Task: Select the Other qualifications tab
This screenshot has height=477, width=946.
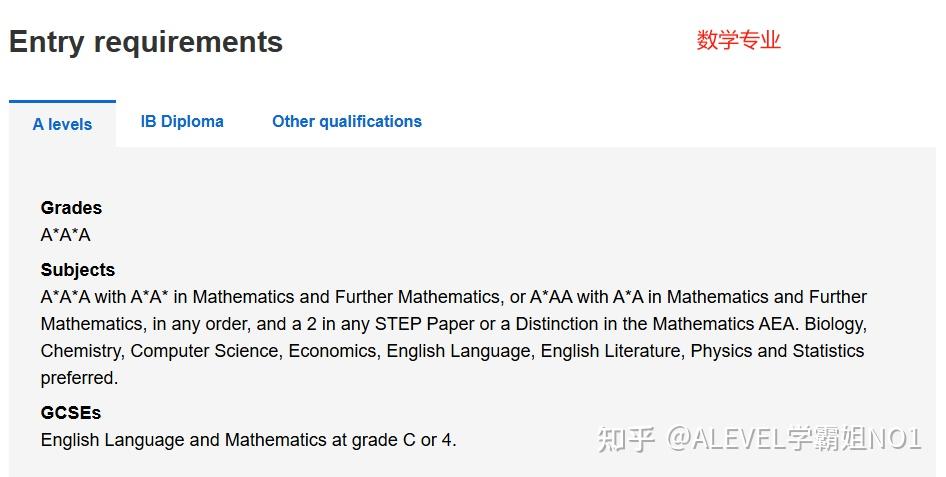Action: click(347, 121)
